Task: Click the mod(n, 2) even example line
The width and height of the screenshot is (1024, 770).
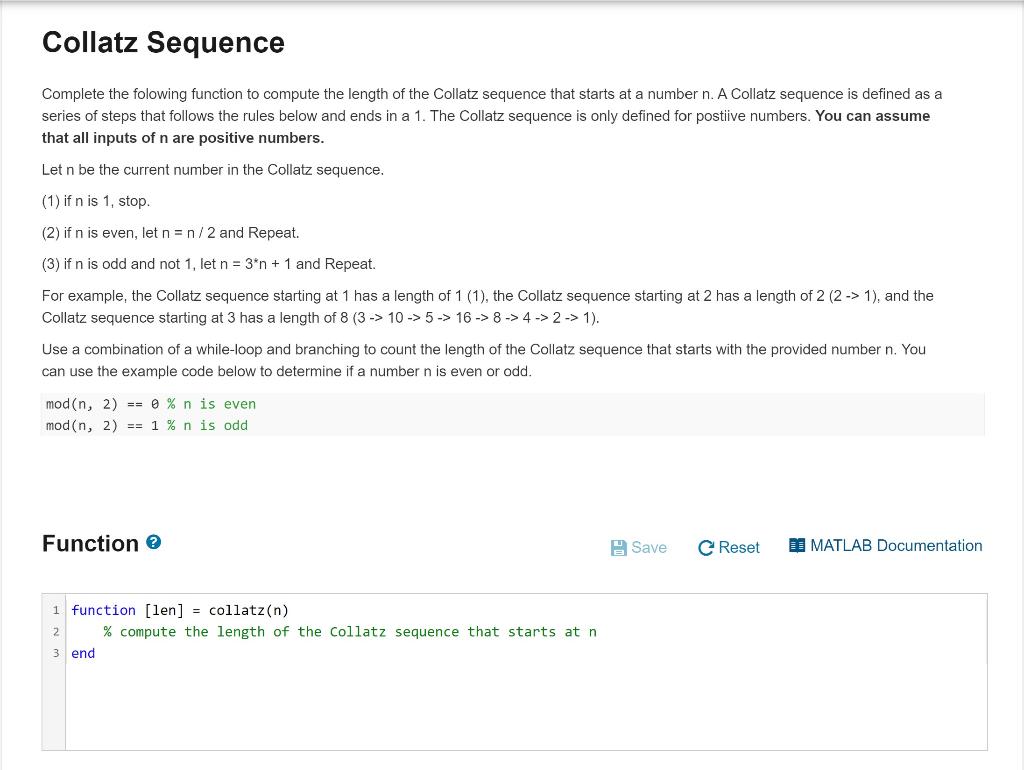Action: (150, 404)
